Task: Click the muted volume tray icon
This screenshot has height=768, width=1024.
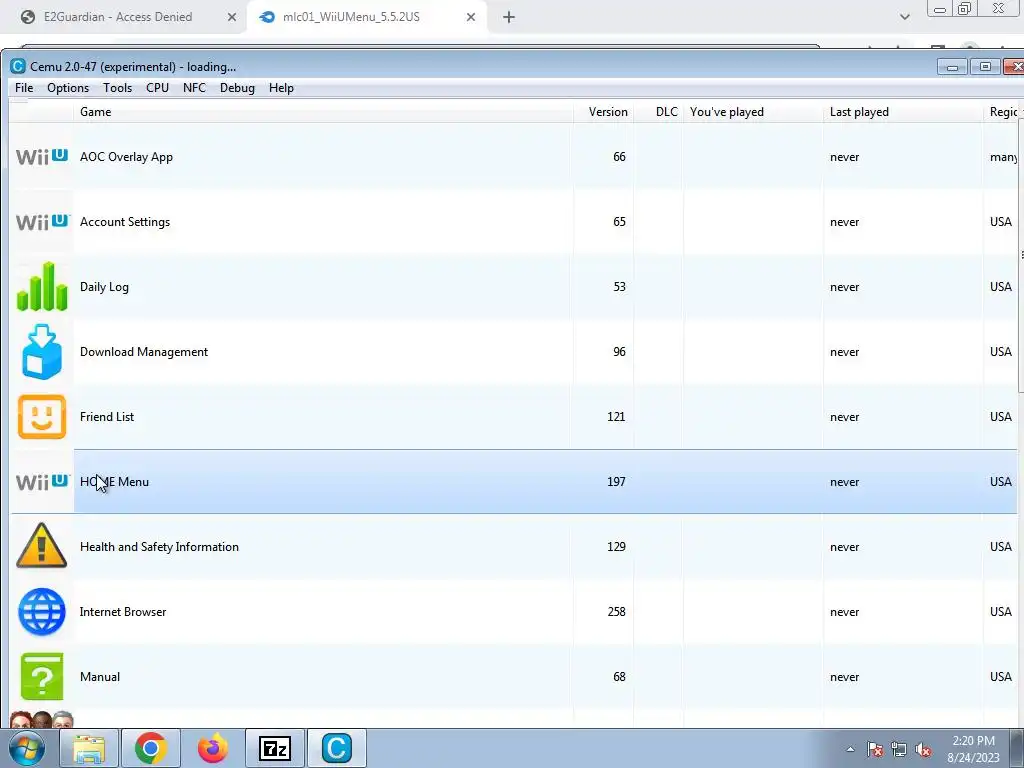Action: [923, 749]
